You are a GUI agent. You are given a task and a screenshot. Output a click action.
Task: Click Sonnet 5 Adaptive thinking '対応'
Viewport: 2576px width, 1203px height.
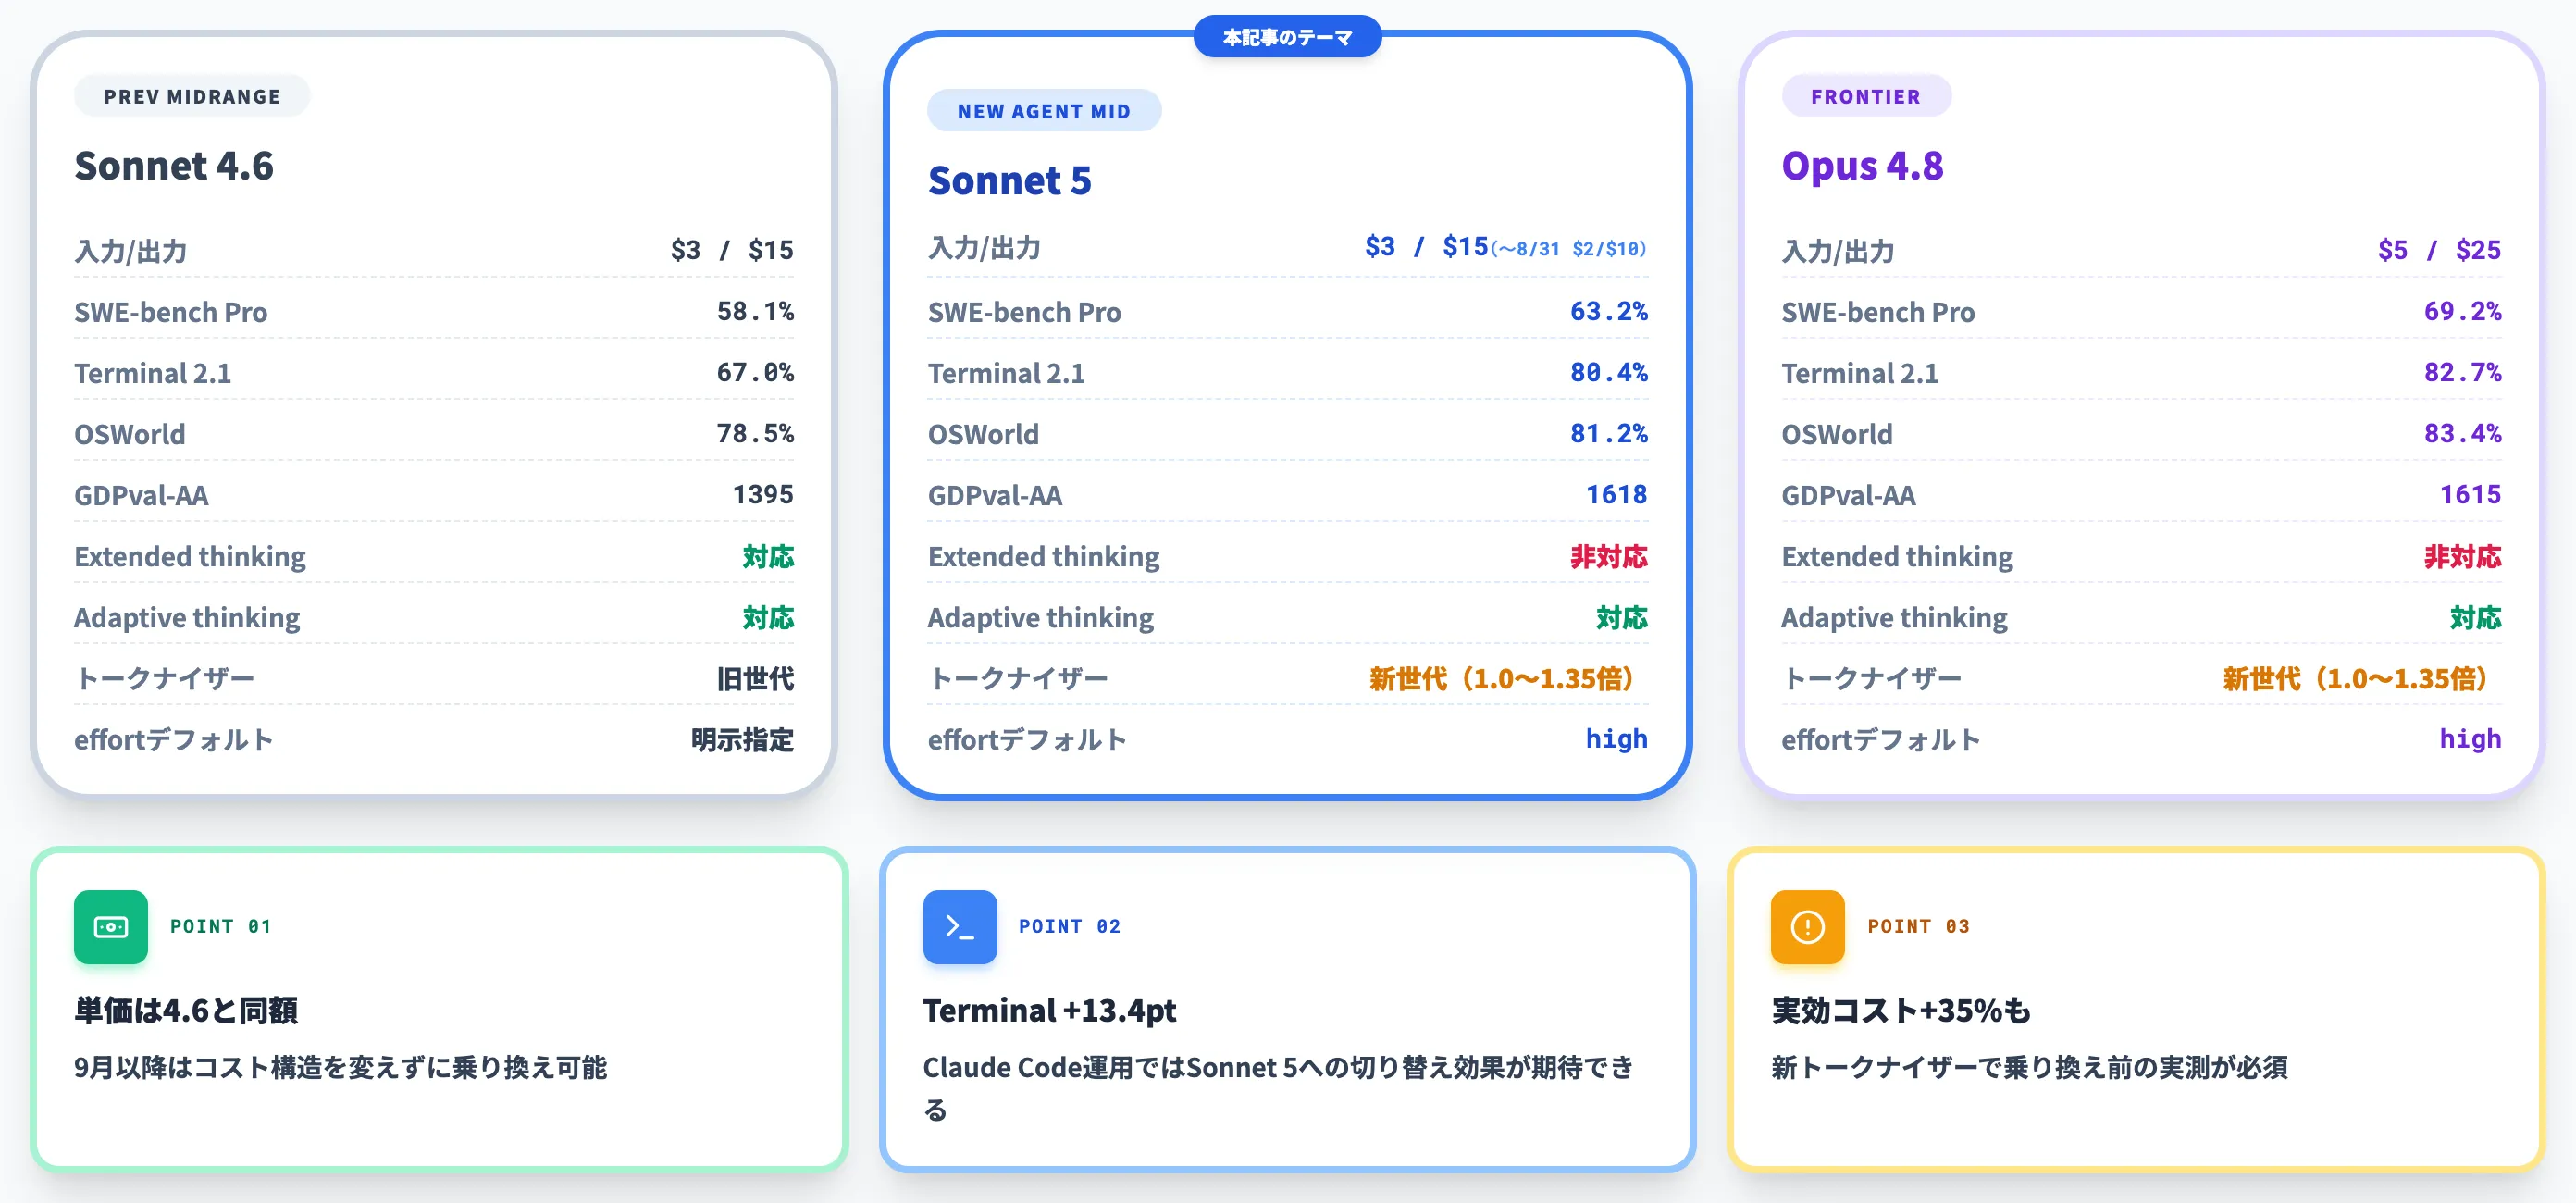[1621, 617]
